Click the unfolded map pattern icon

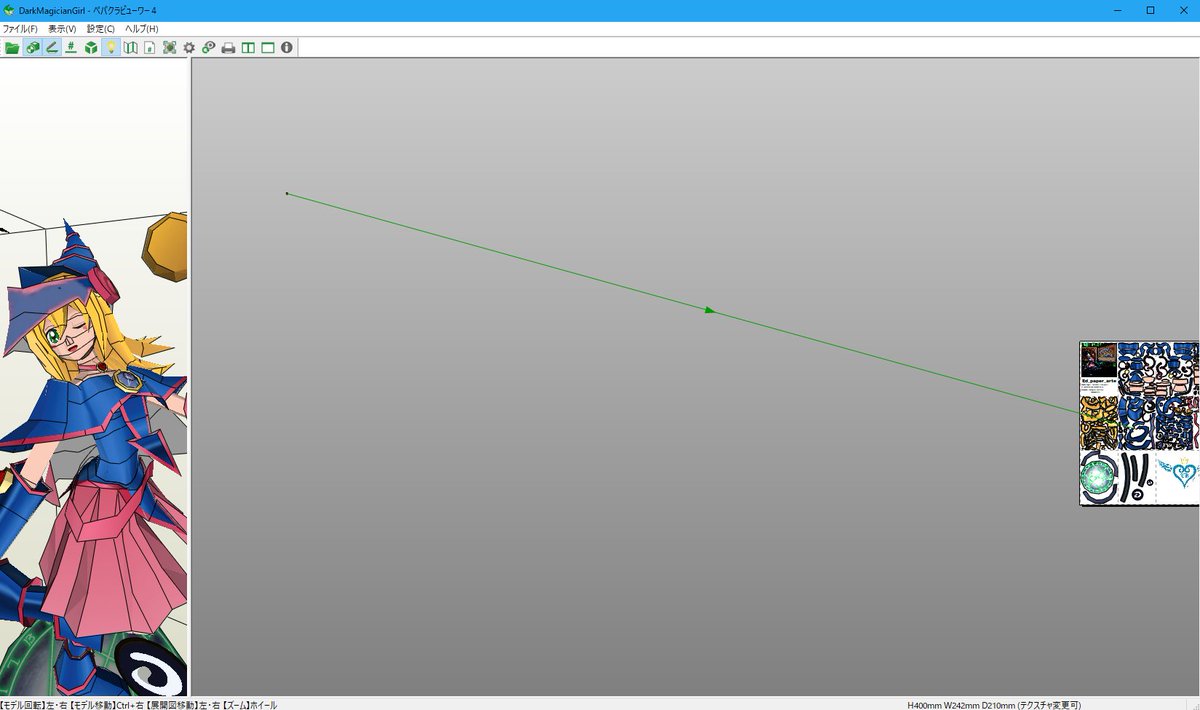click(130, 47)
